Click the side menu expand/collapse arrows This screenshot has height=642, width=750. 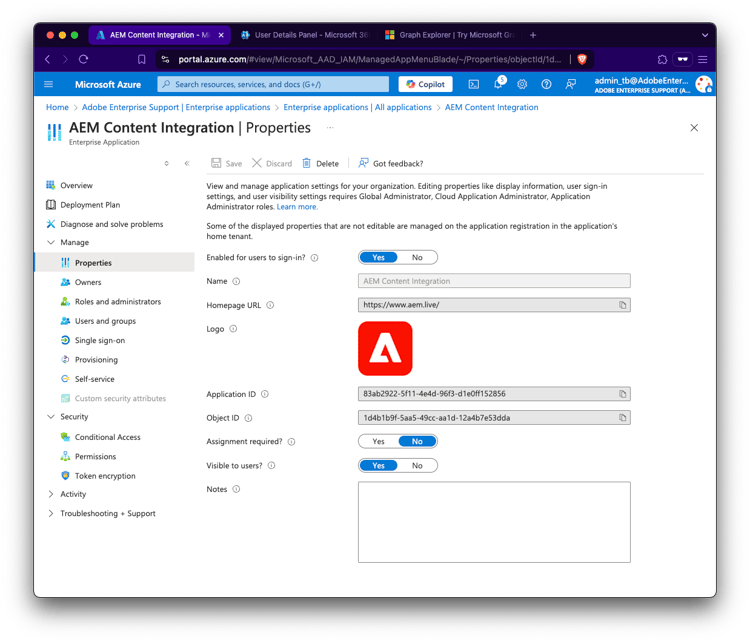click(166, 163)
